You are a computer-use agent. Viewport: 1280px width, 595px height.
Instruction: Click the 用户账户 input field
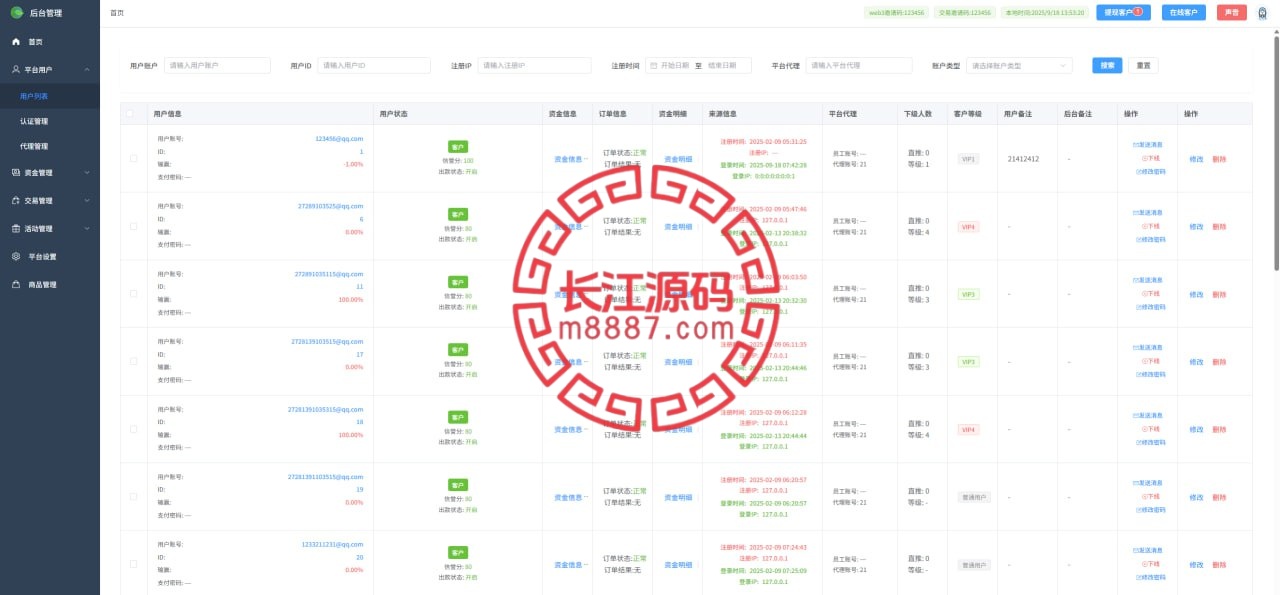coord(217,65)
